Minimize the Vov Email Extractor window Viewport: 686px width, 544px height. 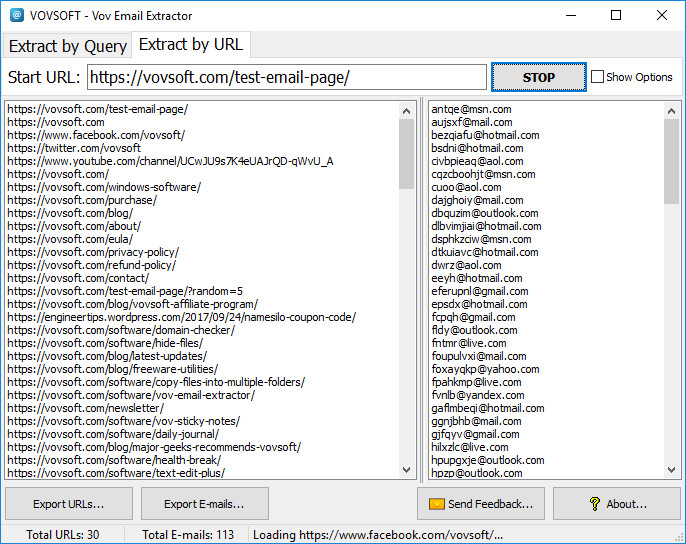[x=571, y=15]
